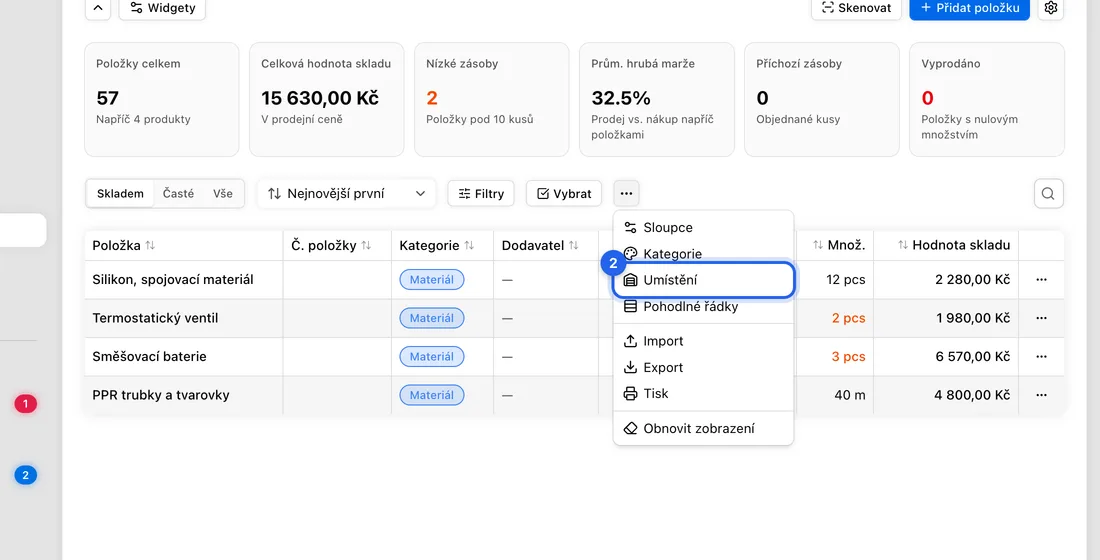Image resolution: width=1100 pixels, height=560 pixels.
Task: Click the 6 570,00 Kč stock value
Action: click(972, 356)
